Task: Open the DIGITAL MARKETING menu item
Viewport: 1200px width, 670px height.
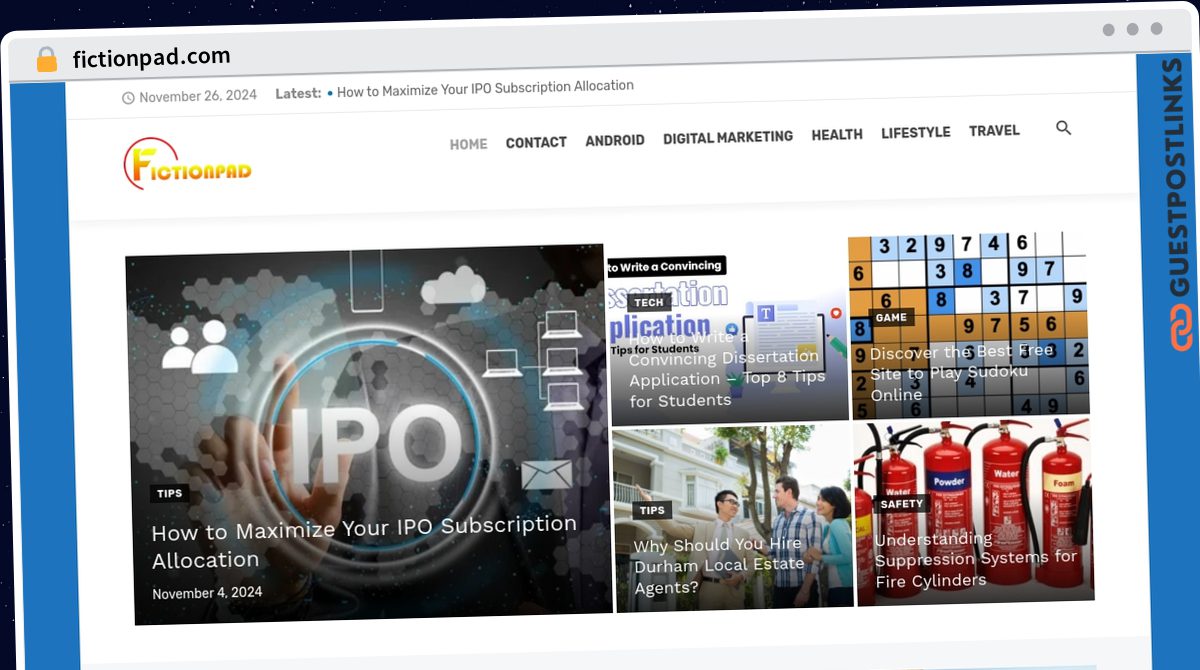Action: click(x=728, y=137)
